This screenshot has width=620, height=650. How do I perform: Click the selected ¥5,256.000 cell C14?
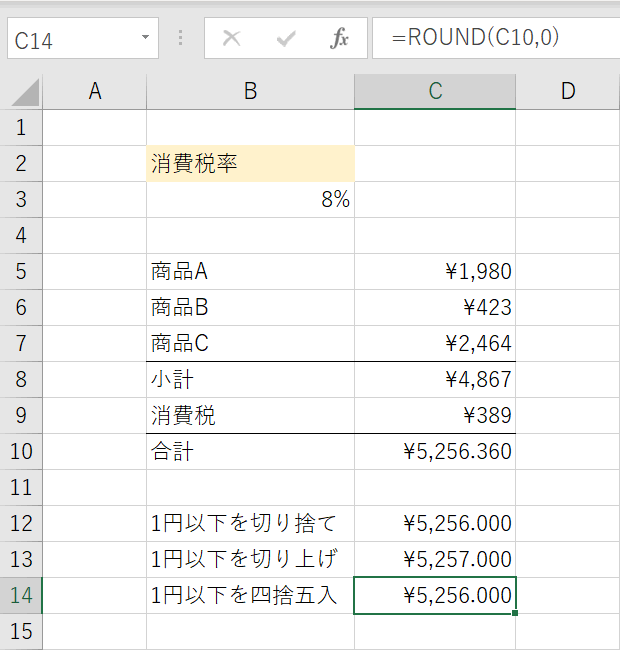point(435,596)
